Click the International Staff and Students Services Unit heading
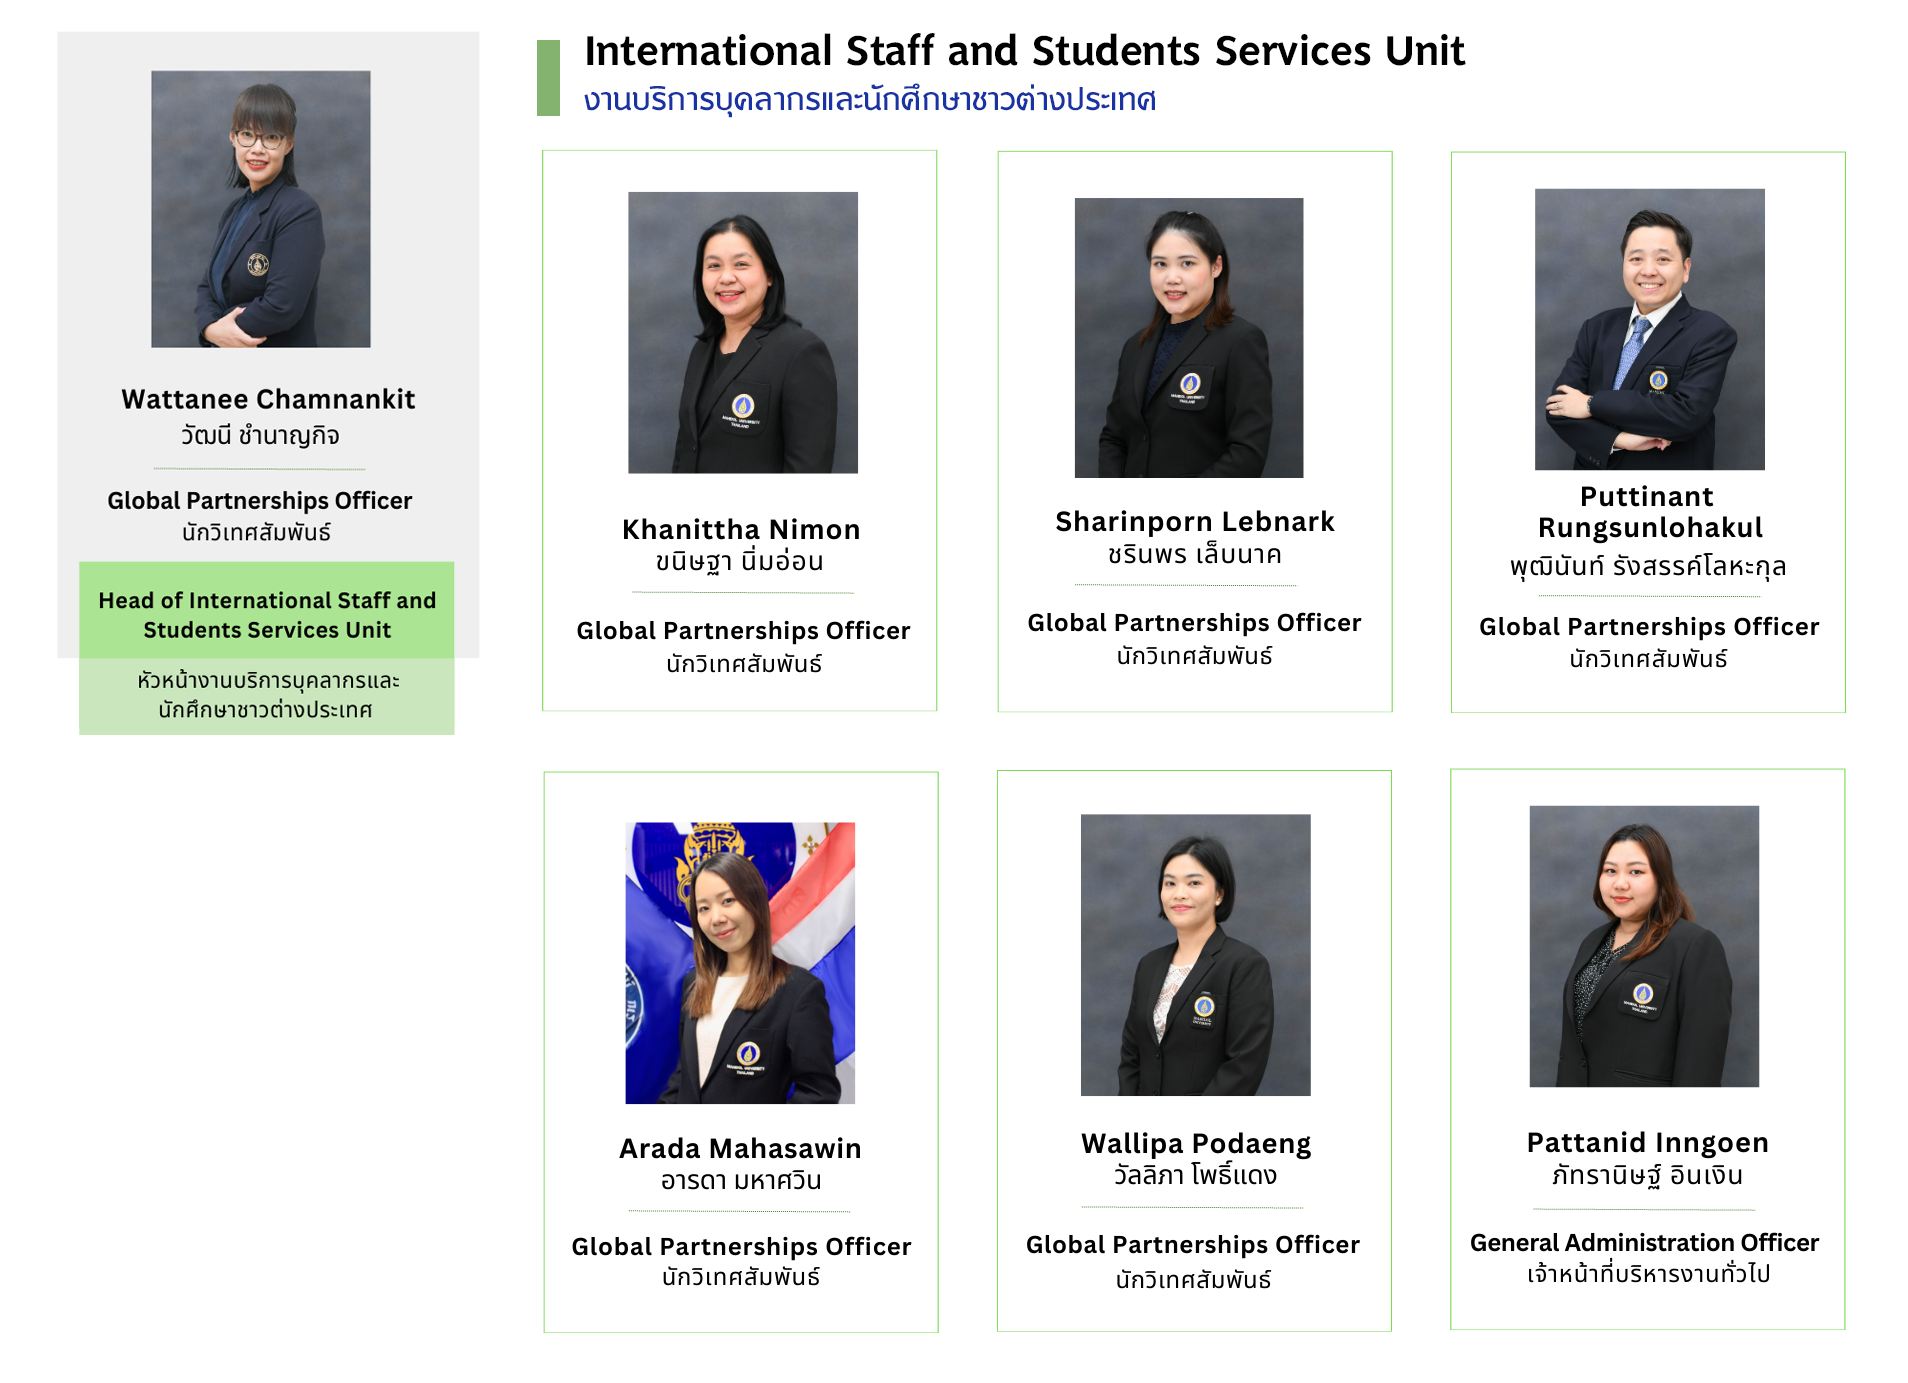 pyautogui.click(x=1024, y=51)
